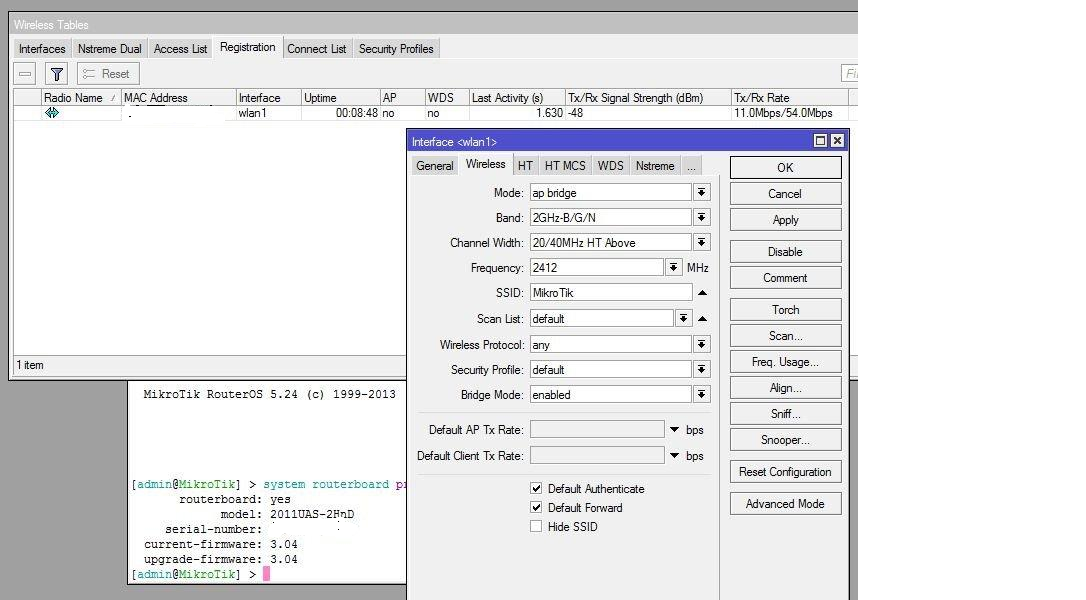This screenshot has width=1086, height=600.
Task: Click the Default AP Tx Rate field
Action: point(597,430)
